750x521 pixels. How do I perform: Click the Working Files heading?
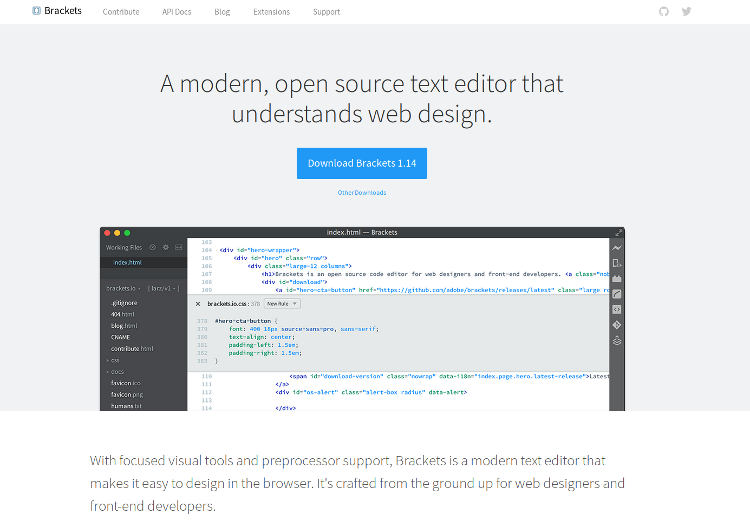point(124,247)
